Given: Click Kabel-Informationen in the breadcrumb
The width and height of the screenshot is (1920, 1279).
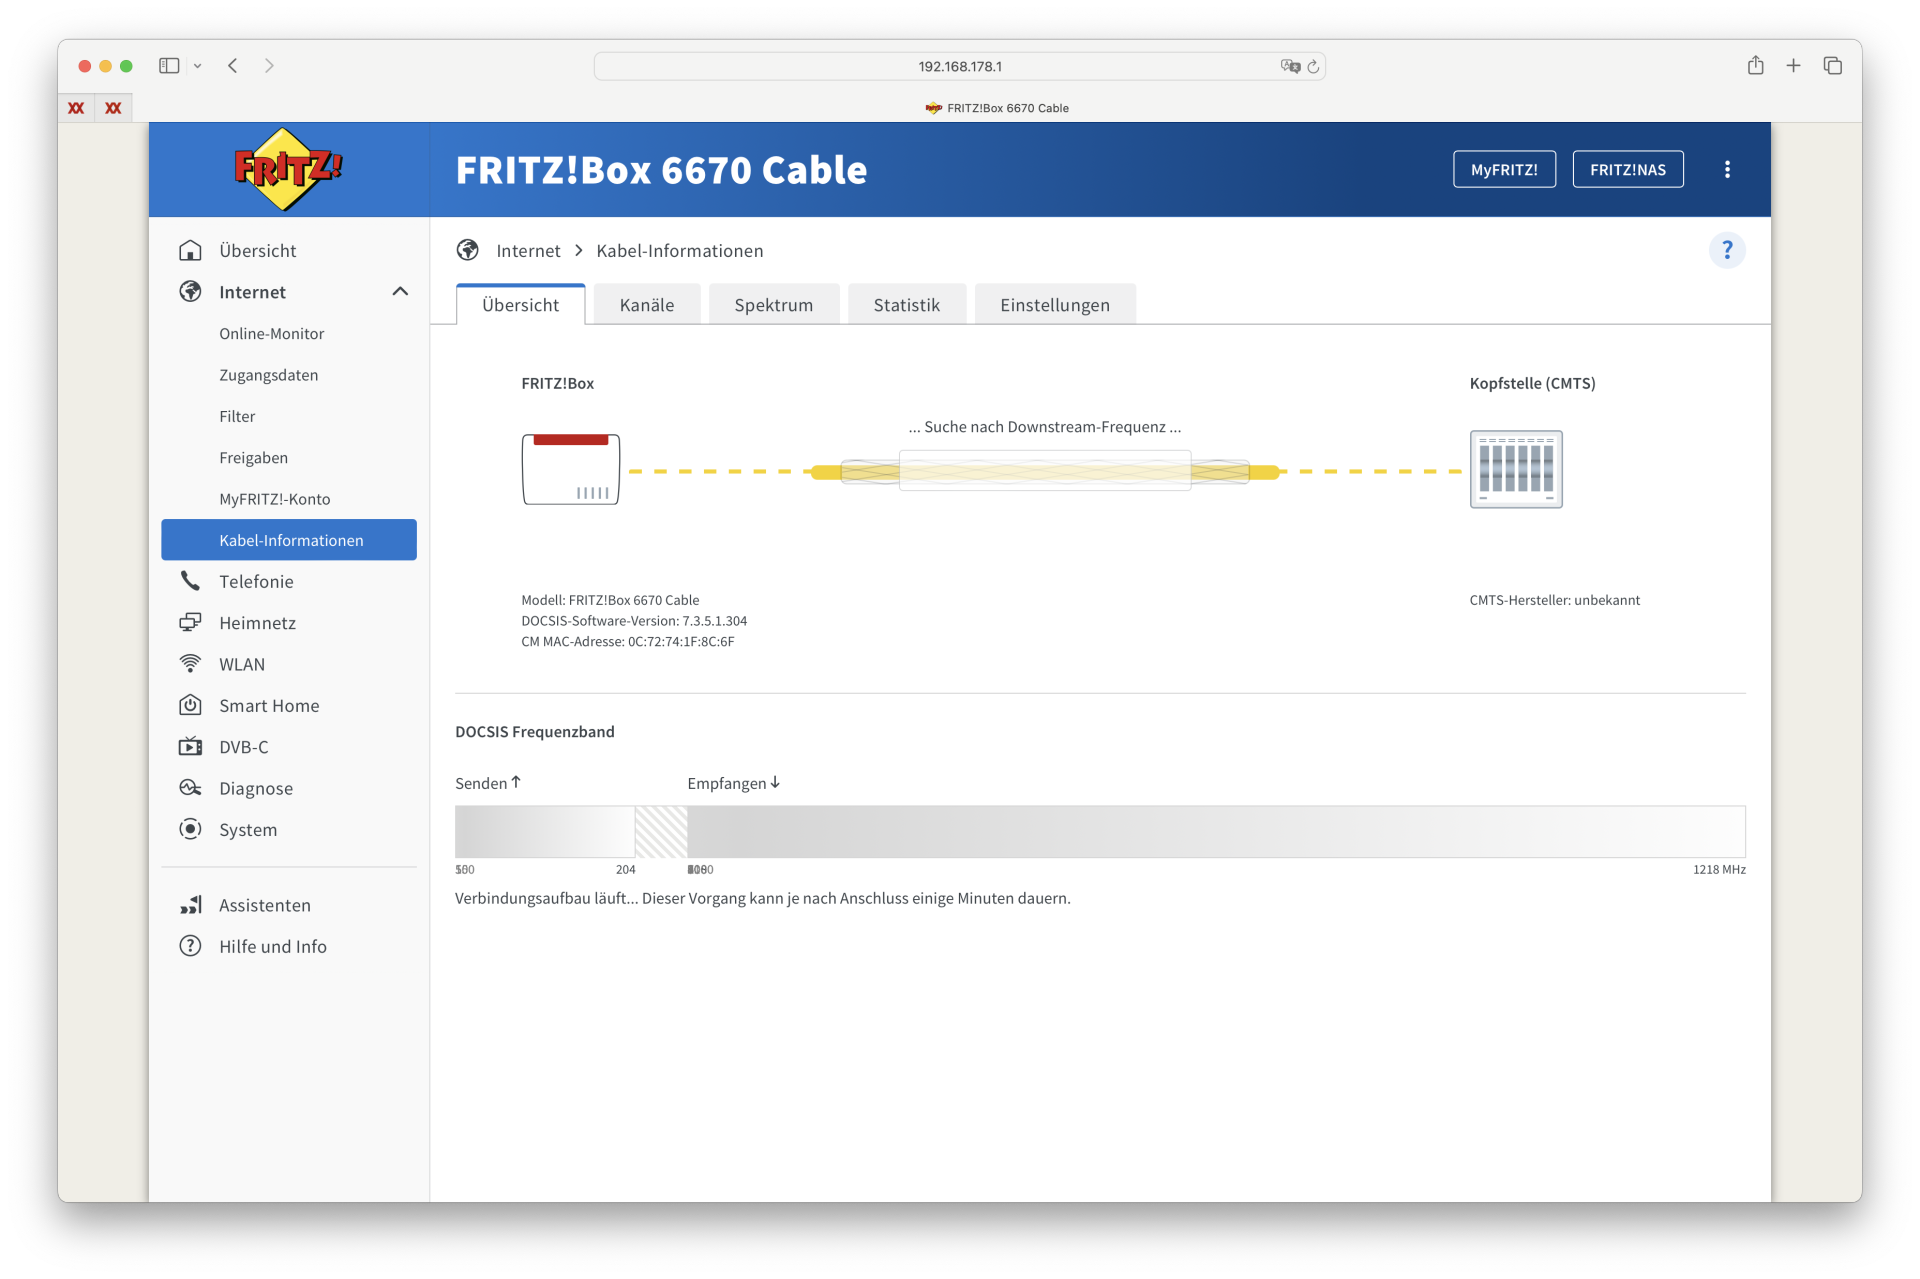Looking at the screenshot, I should point(679,251).
